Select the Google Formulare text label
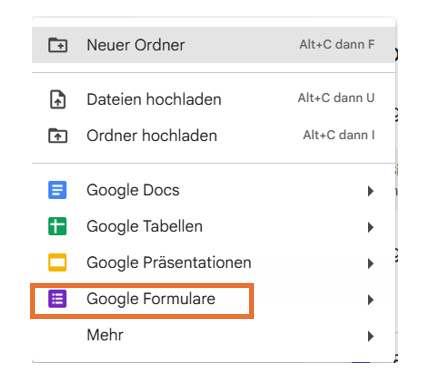The width and height of the screenshot is (430, 380). [151, 299]
